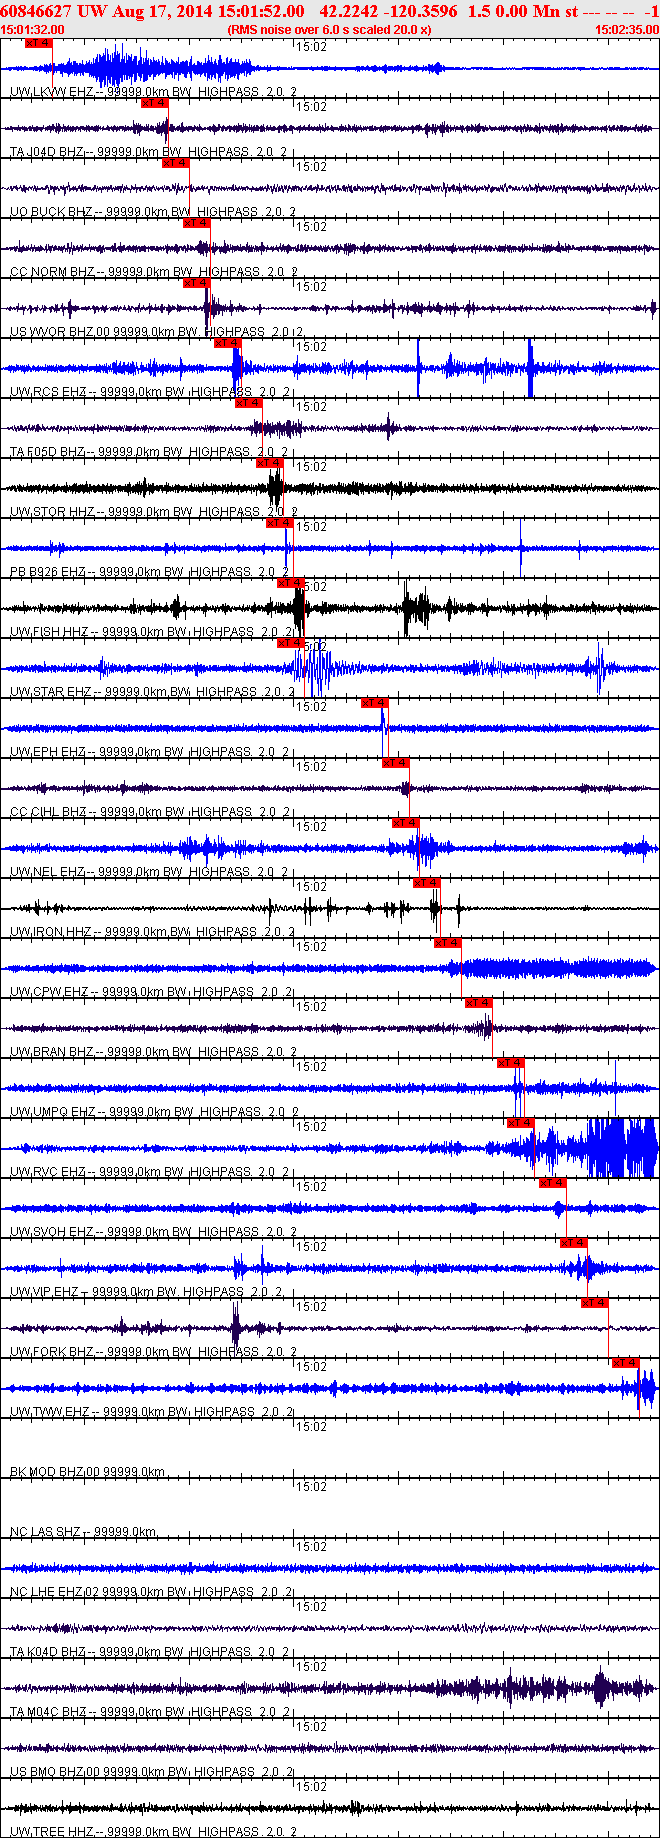Select the red pick flag on J04D trace
This screenshot has height=1838, width=660.
tap(154, 103)
